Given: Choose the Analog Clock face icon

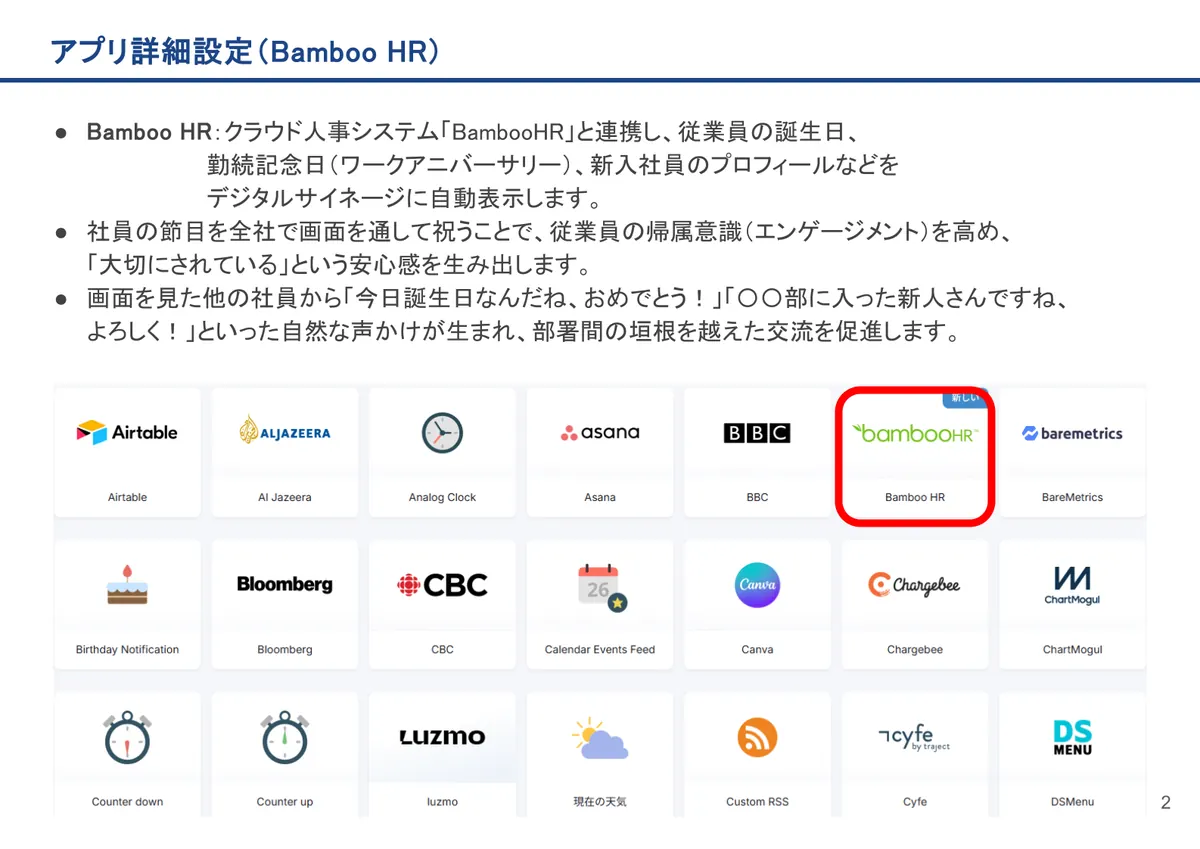Looking at the screenshot, I should pyautogui.click(x=442, y=433).
